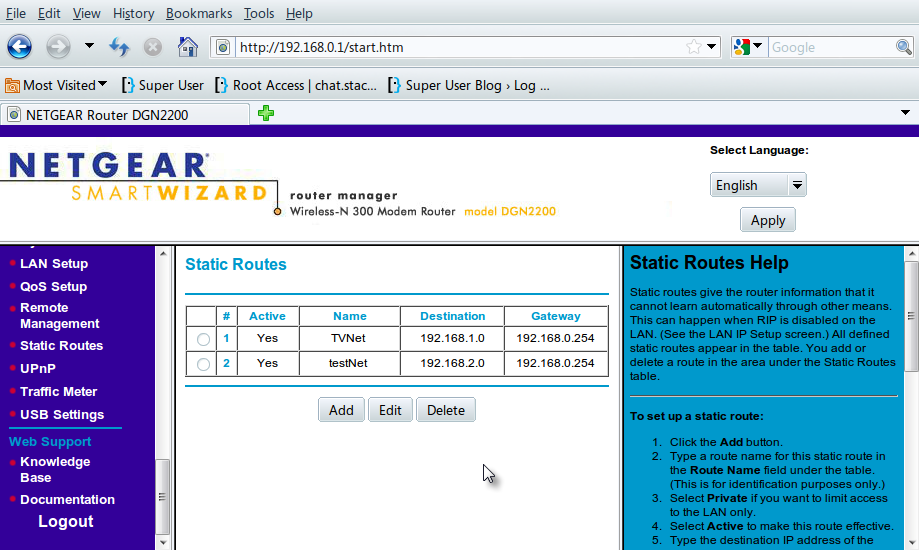This screenshot has width=919, height=550.
Task: Click the Destination column header
Action: pos(452,316)
